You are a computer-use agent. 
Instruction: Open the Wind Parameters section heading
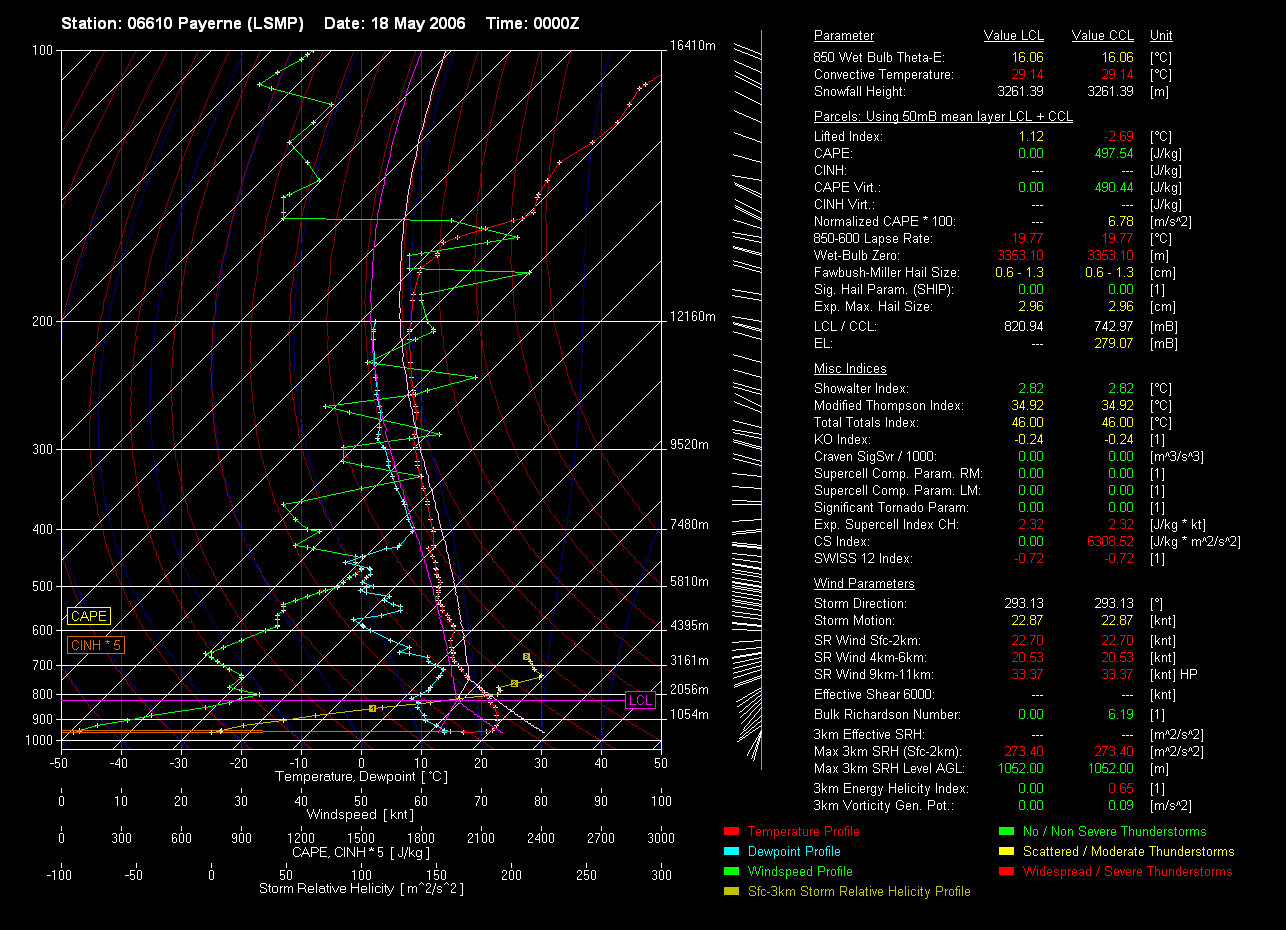point(864,584)
